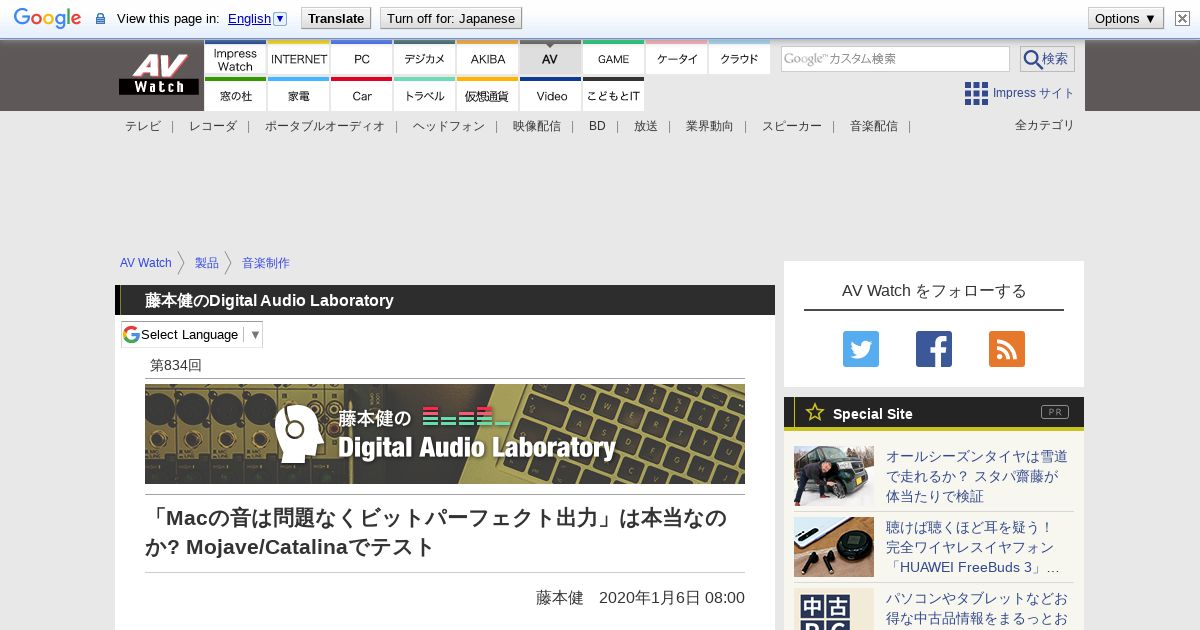
Task: Go to ポータブルオーディオ category
Action: (324, 126)
